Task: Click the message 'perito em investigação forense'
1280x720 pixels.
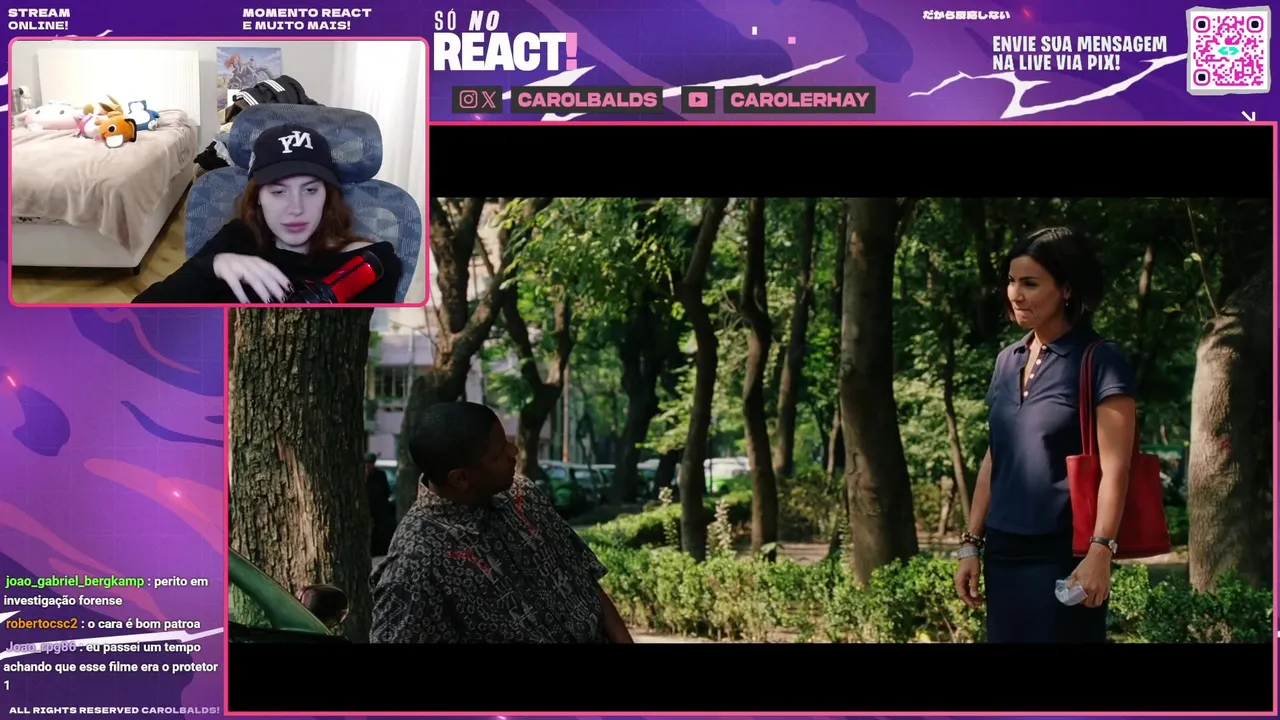Action: 107,591
